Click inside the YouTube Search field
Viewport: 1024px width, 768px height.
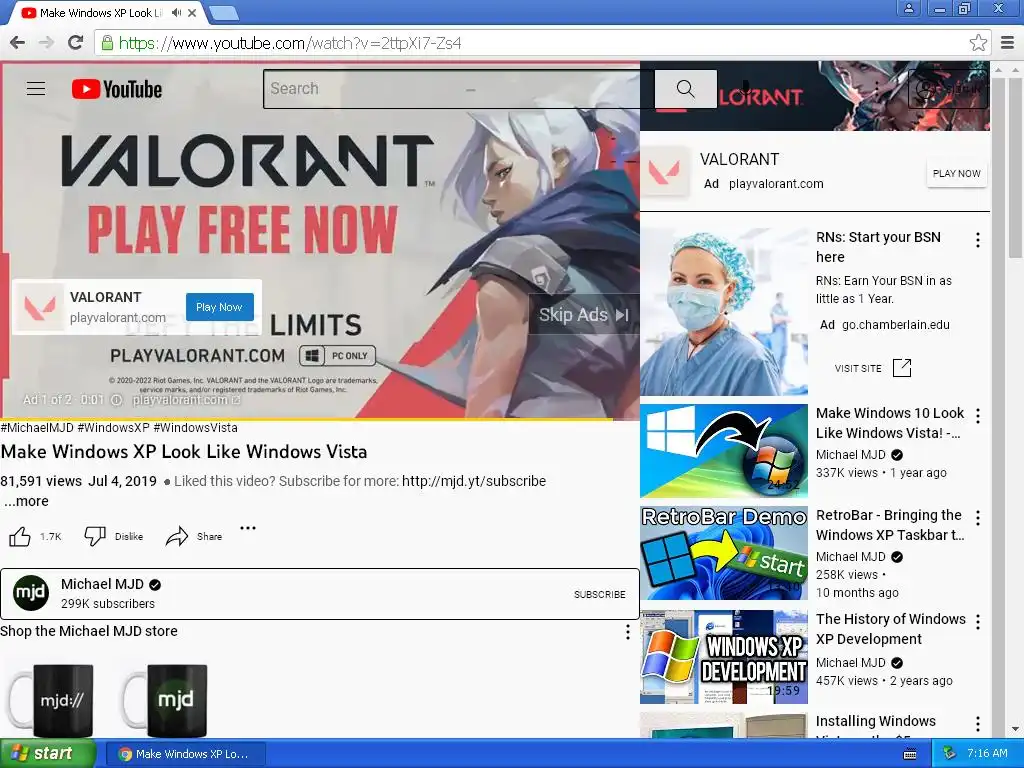tap(457, 89)
